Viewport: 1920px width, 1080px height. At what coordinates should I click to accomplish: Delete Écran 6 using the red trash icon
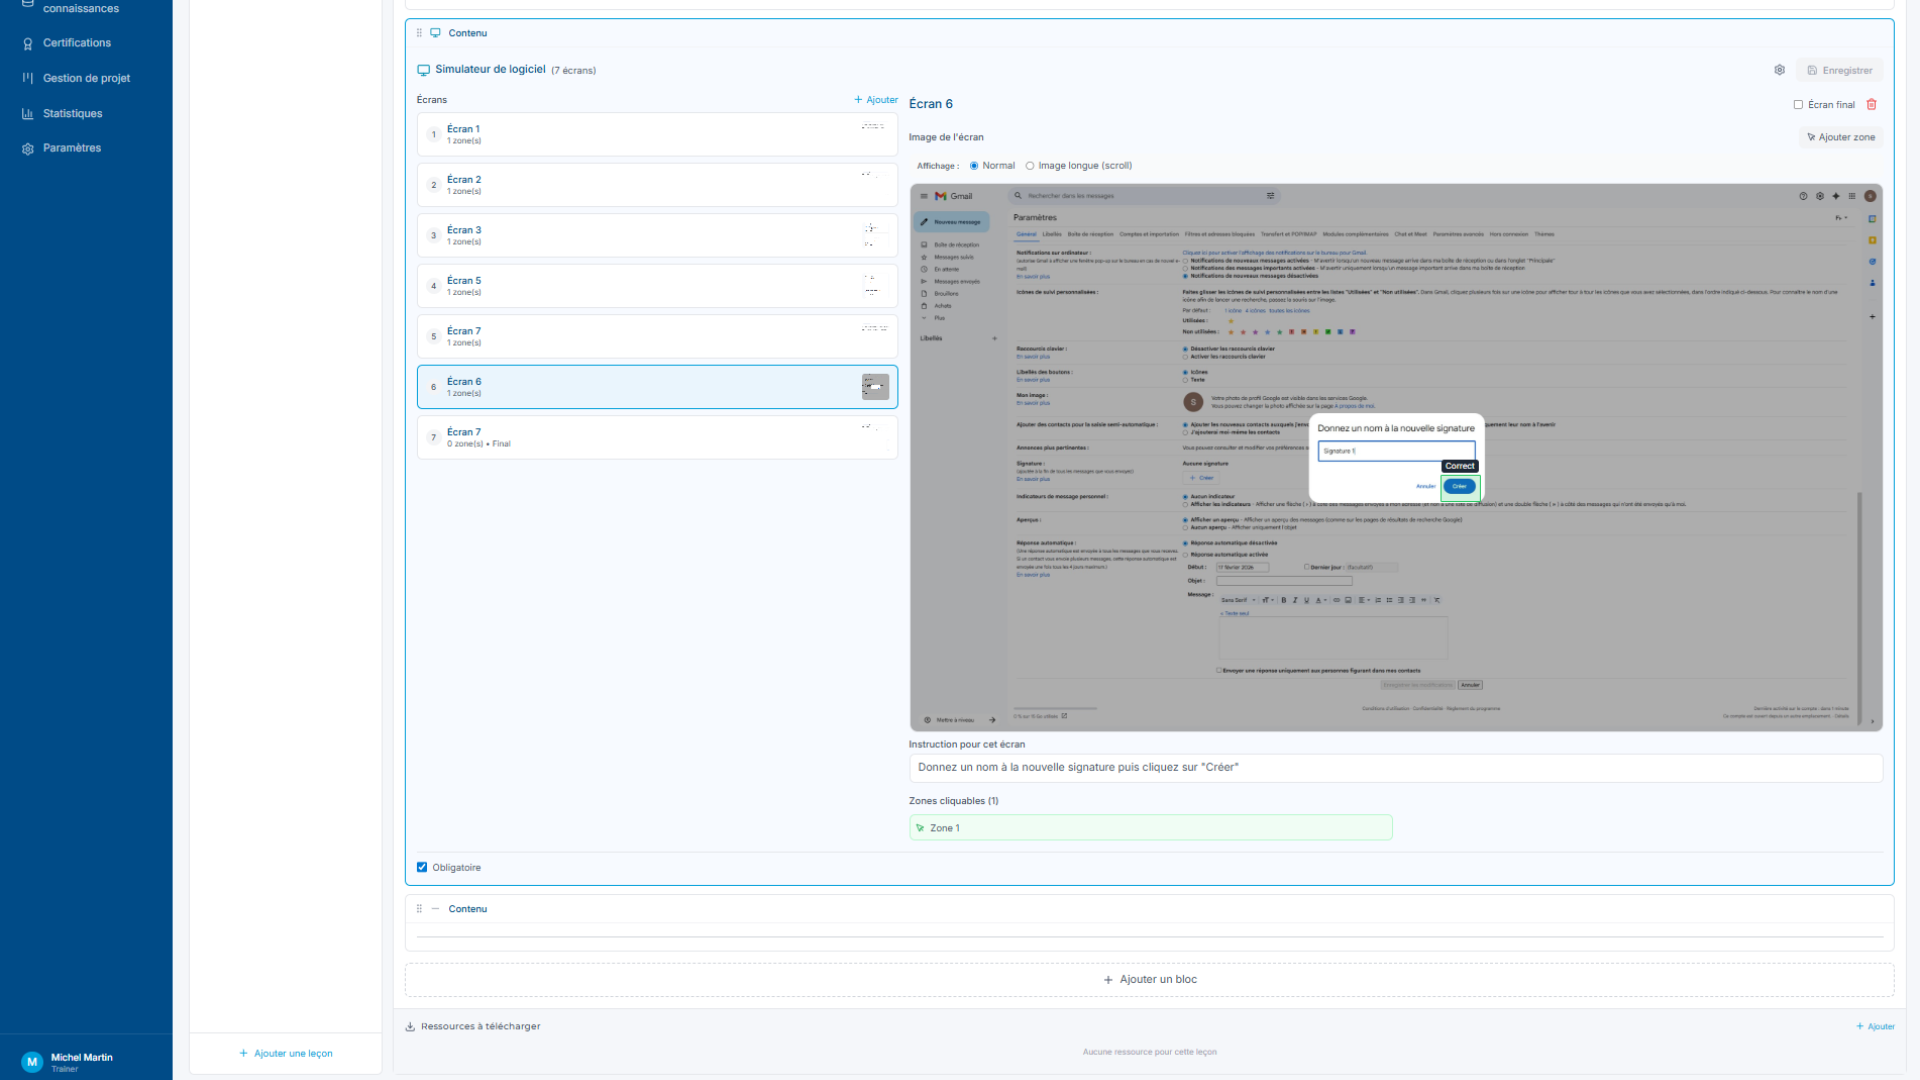pos(1872,104)
